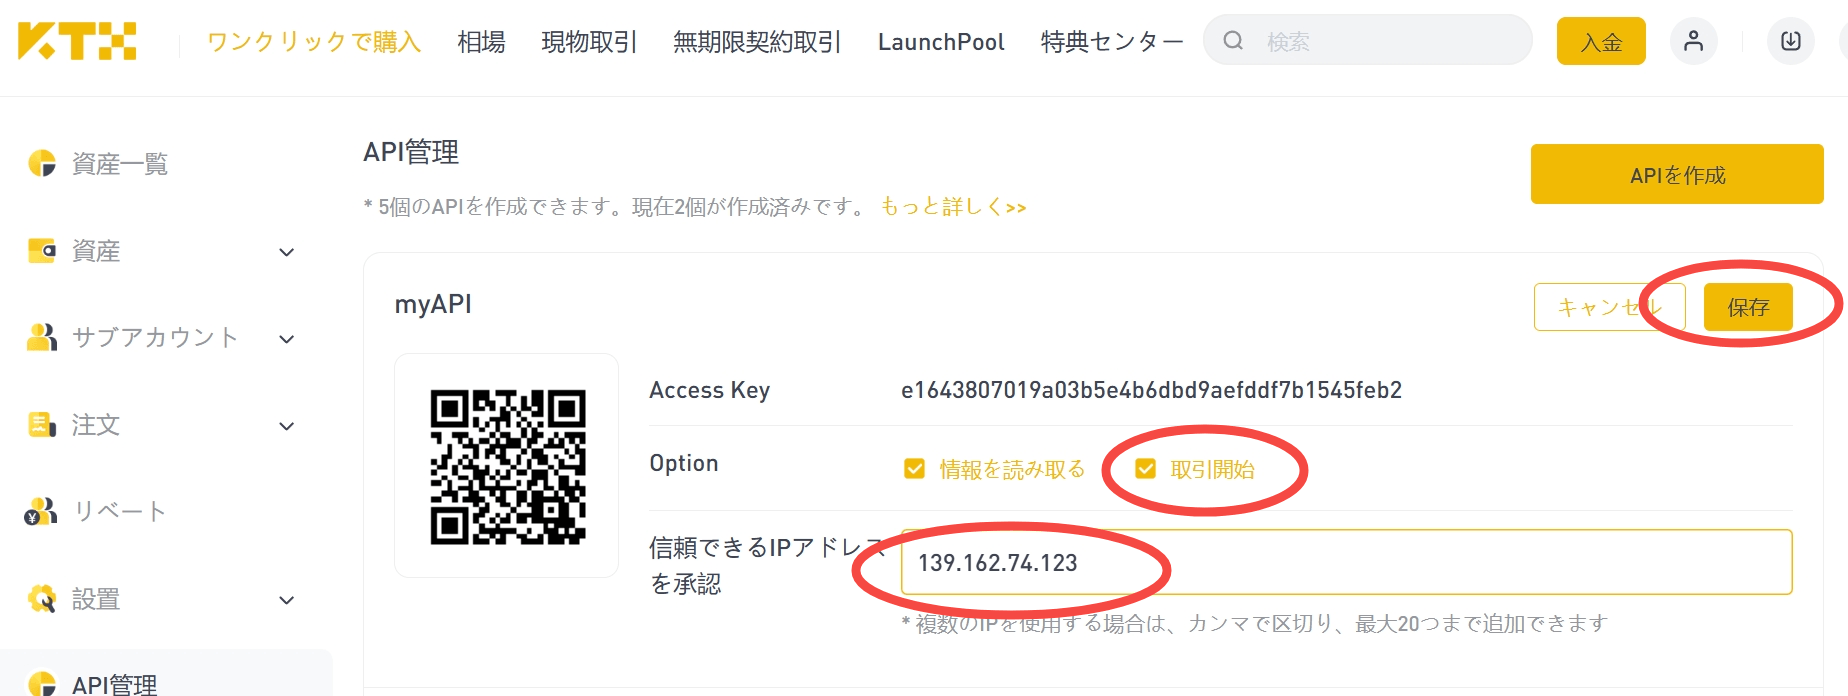Click the 資産 wallet icon

[x=42, y=250]
